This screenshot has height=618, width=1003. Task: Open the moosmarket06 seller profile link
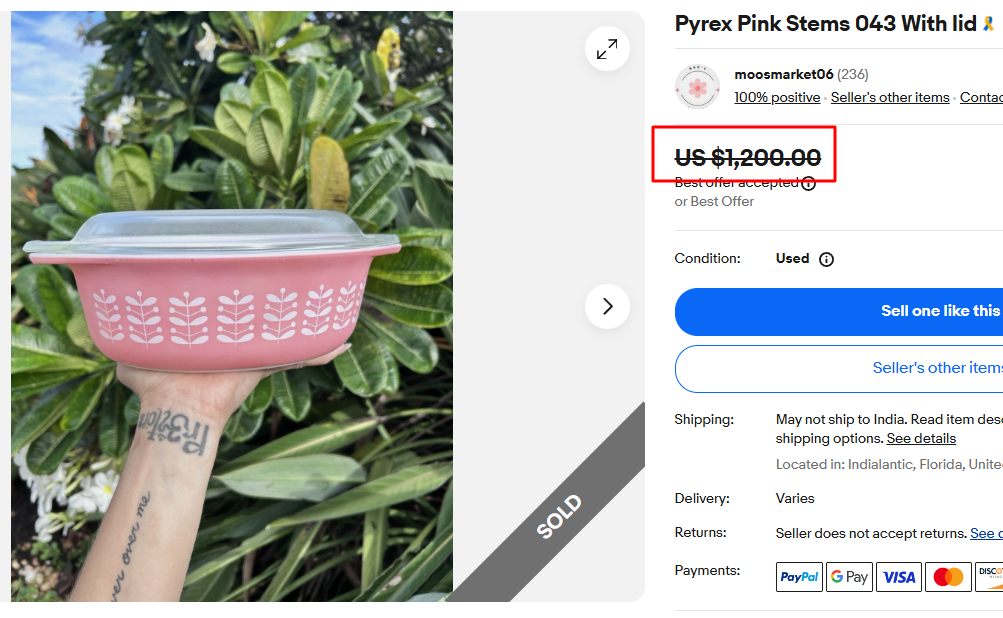click(783, 74)
